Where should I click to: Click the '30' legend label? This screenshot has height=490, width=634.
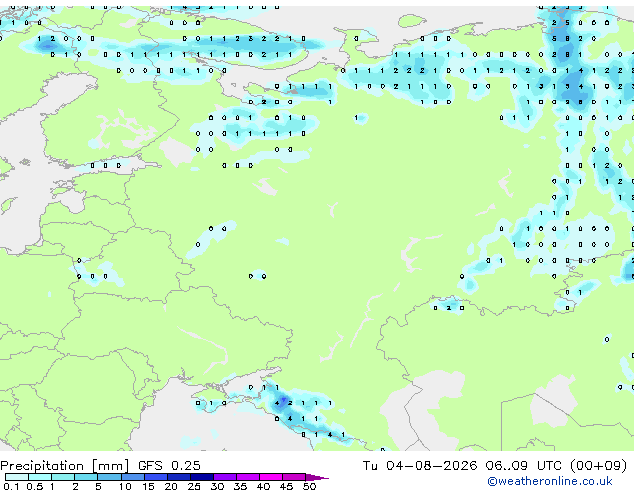217,486
